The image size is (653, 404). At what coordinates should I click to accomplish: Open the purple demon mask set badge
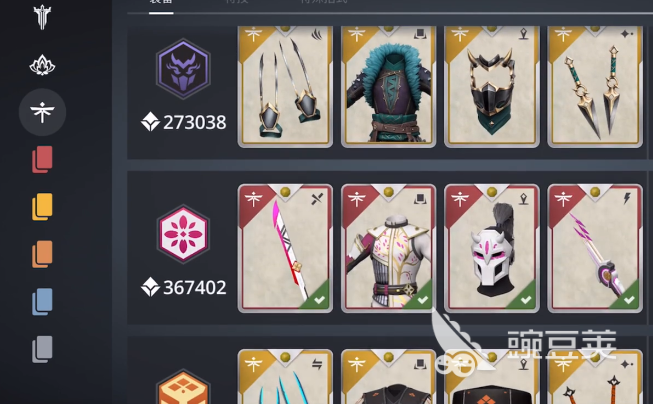183,69
